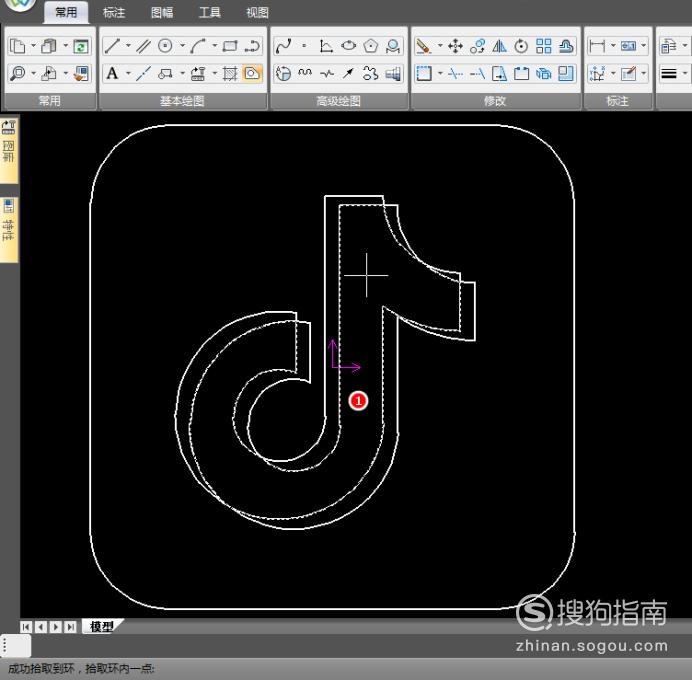Screen dimensions: 692x680
Task: Select the Polygon pentagon tool
Action: (x=371, y=46)
